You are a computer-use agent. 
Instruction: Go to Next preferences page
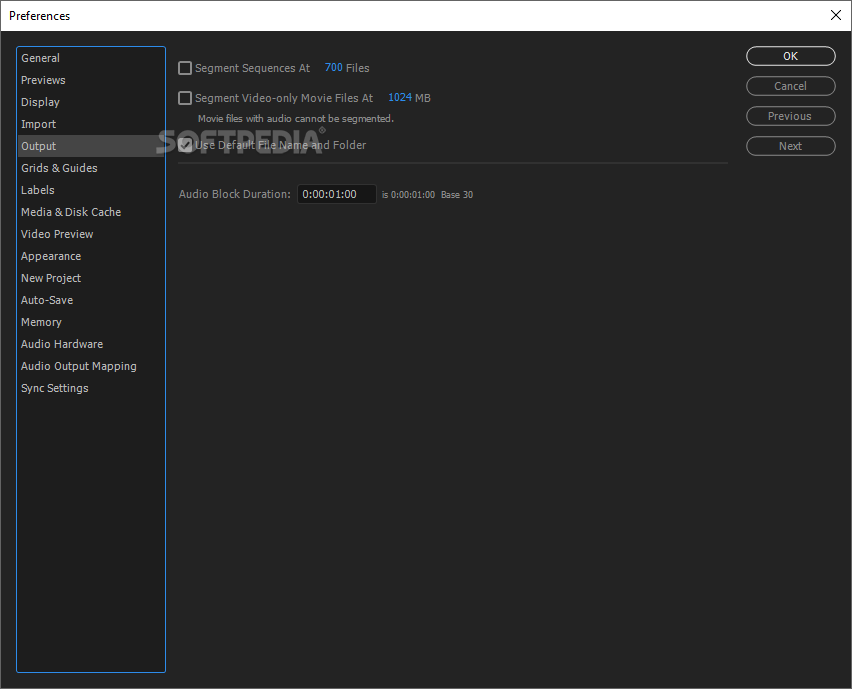pos(791,146)
